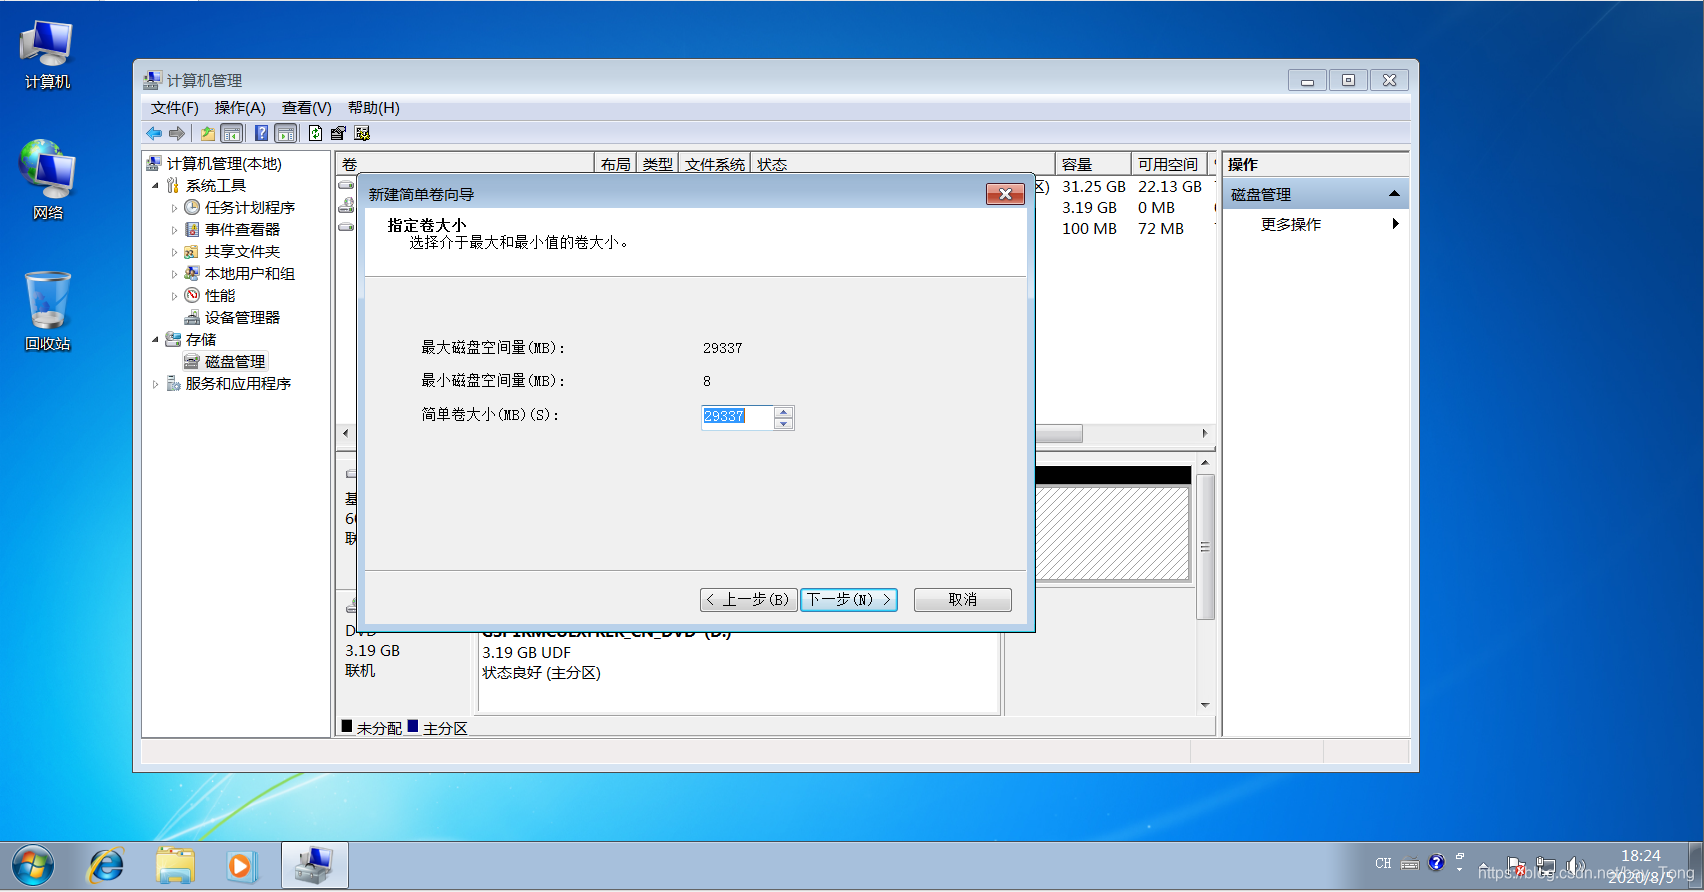Increase the simple volume size spinner
This screenshot has height=892, width=1704.
click(784, 411)
